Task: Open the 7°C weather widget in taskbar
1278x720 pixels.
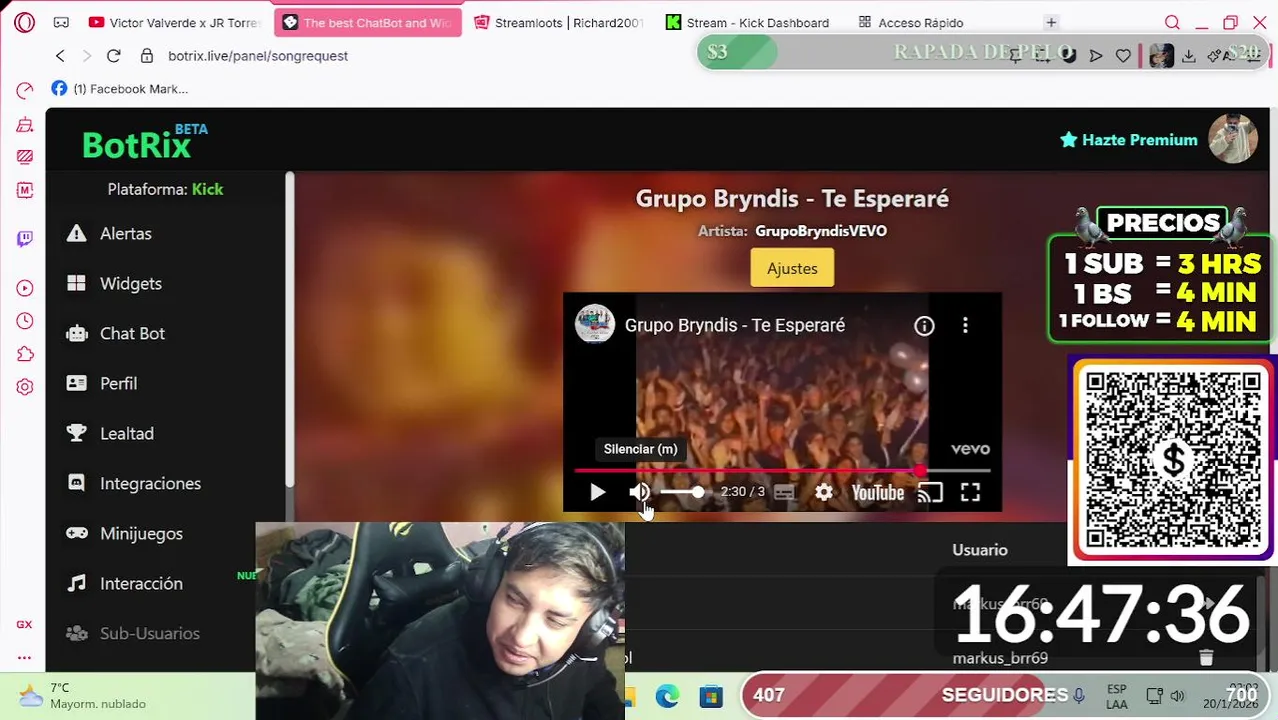Action: tap(82, 696)
